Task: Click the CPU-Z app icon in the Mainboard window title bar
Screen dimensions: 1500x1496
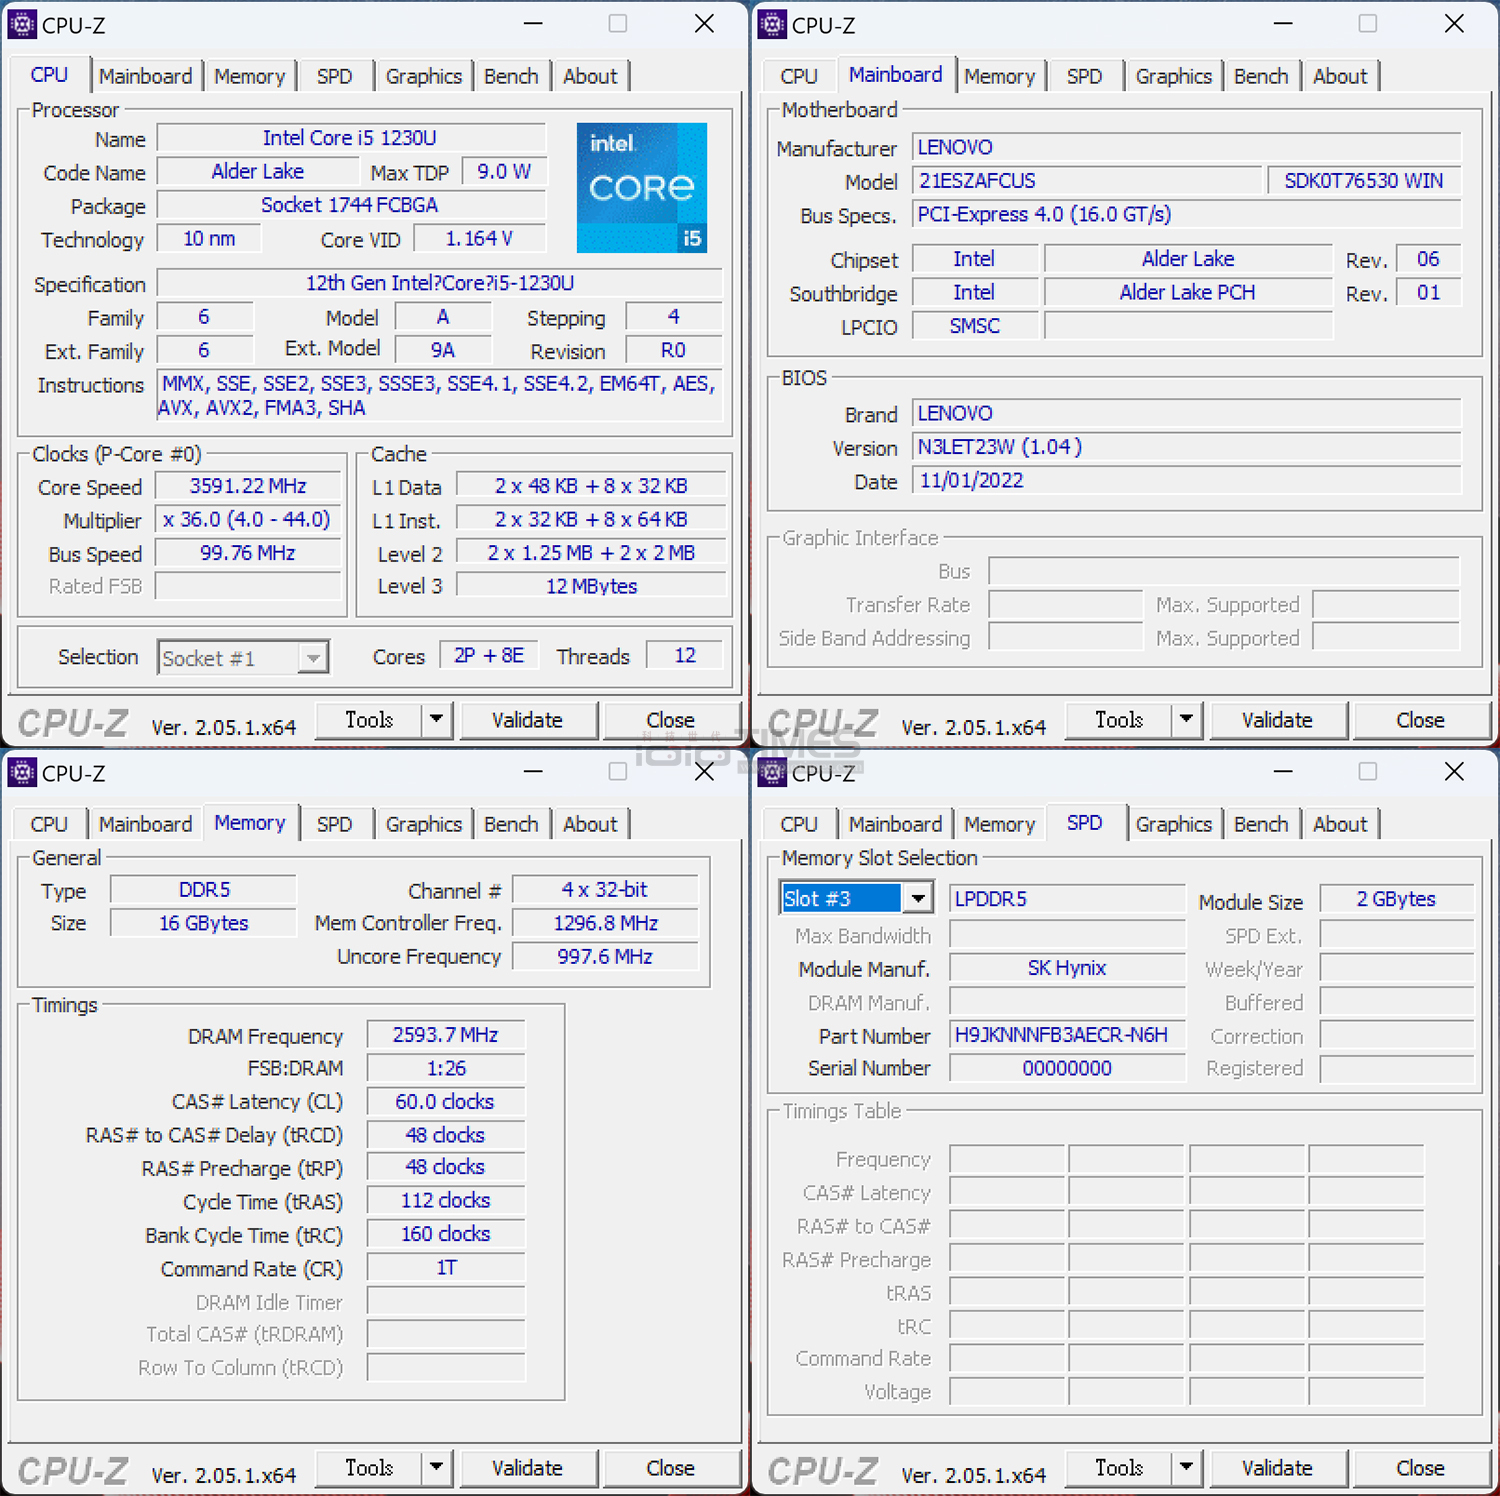Action: [772, 24]
